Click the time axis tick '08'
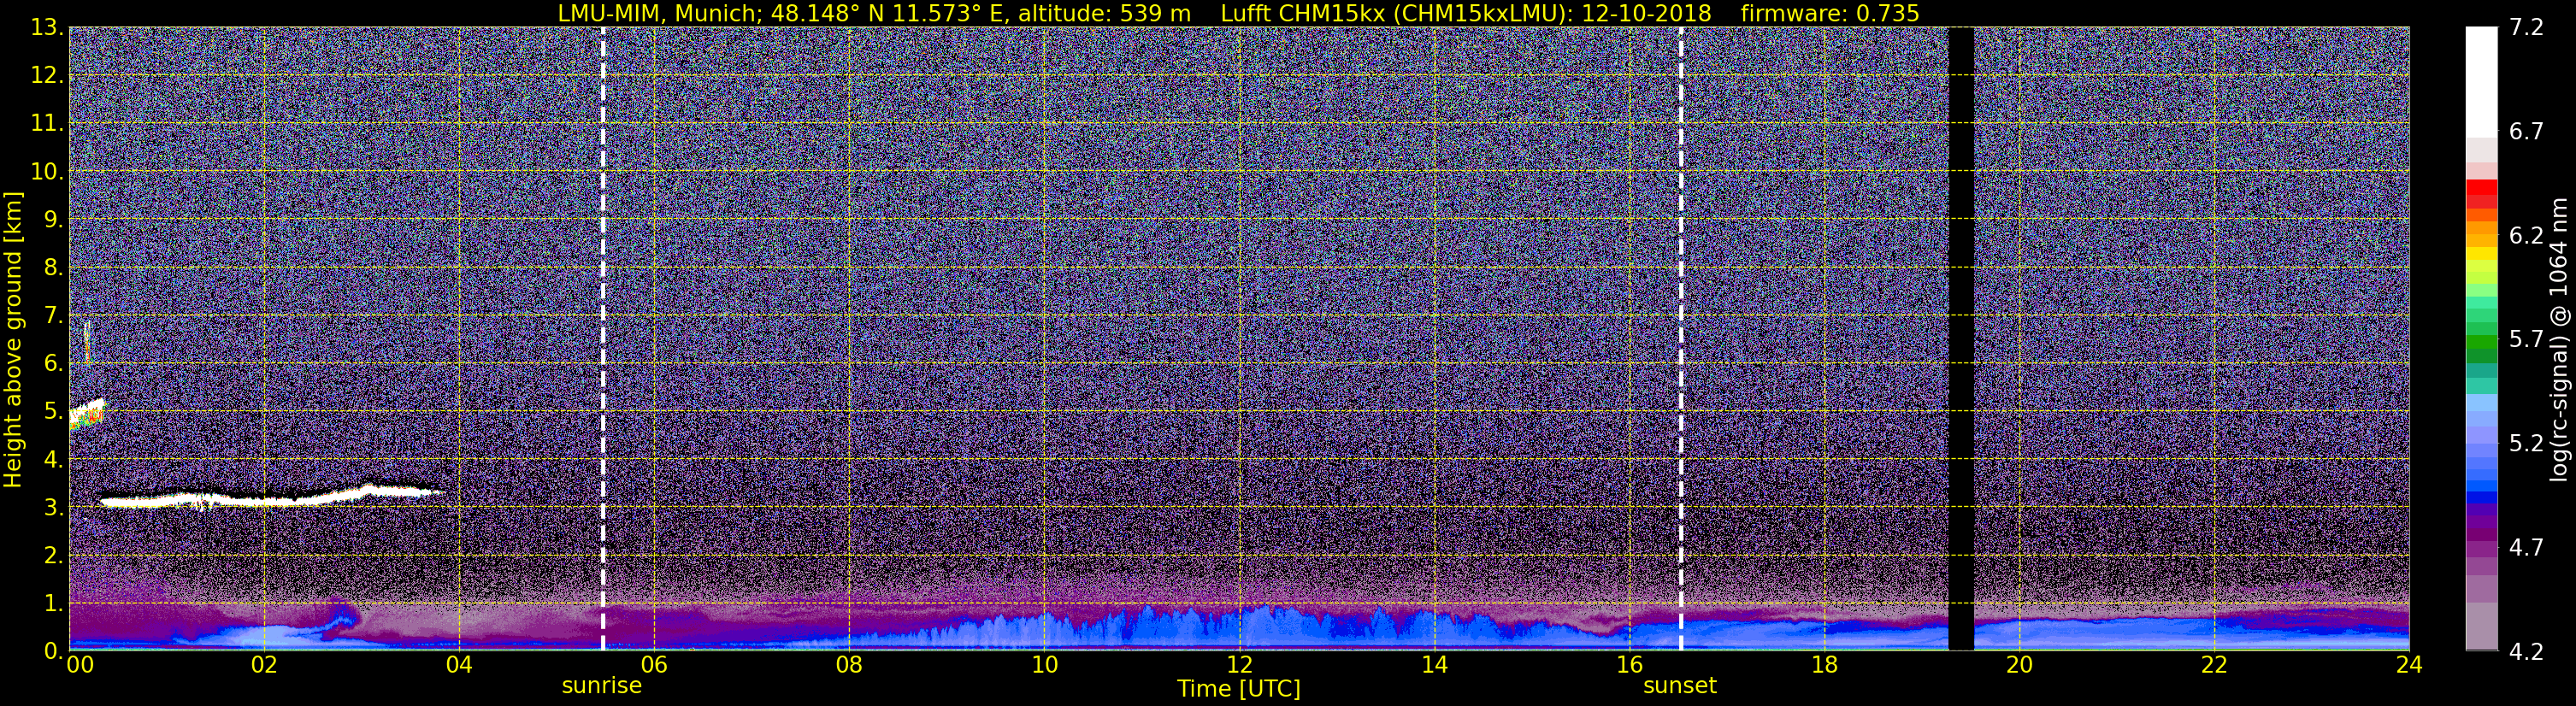The width and height of the screenshot is (2576, 706). tap(848, 666)
